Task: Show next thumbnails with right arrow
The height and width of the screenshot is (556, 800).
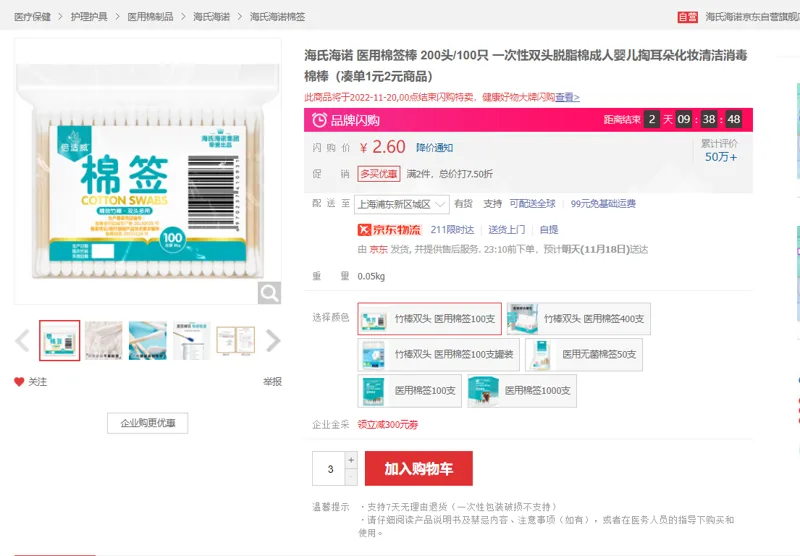Action: pyautogui.click(x=273, y=341)
